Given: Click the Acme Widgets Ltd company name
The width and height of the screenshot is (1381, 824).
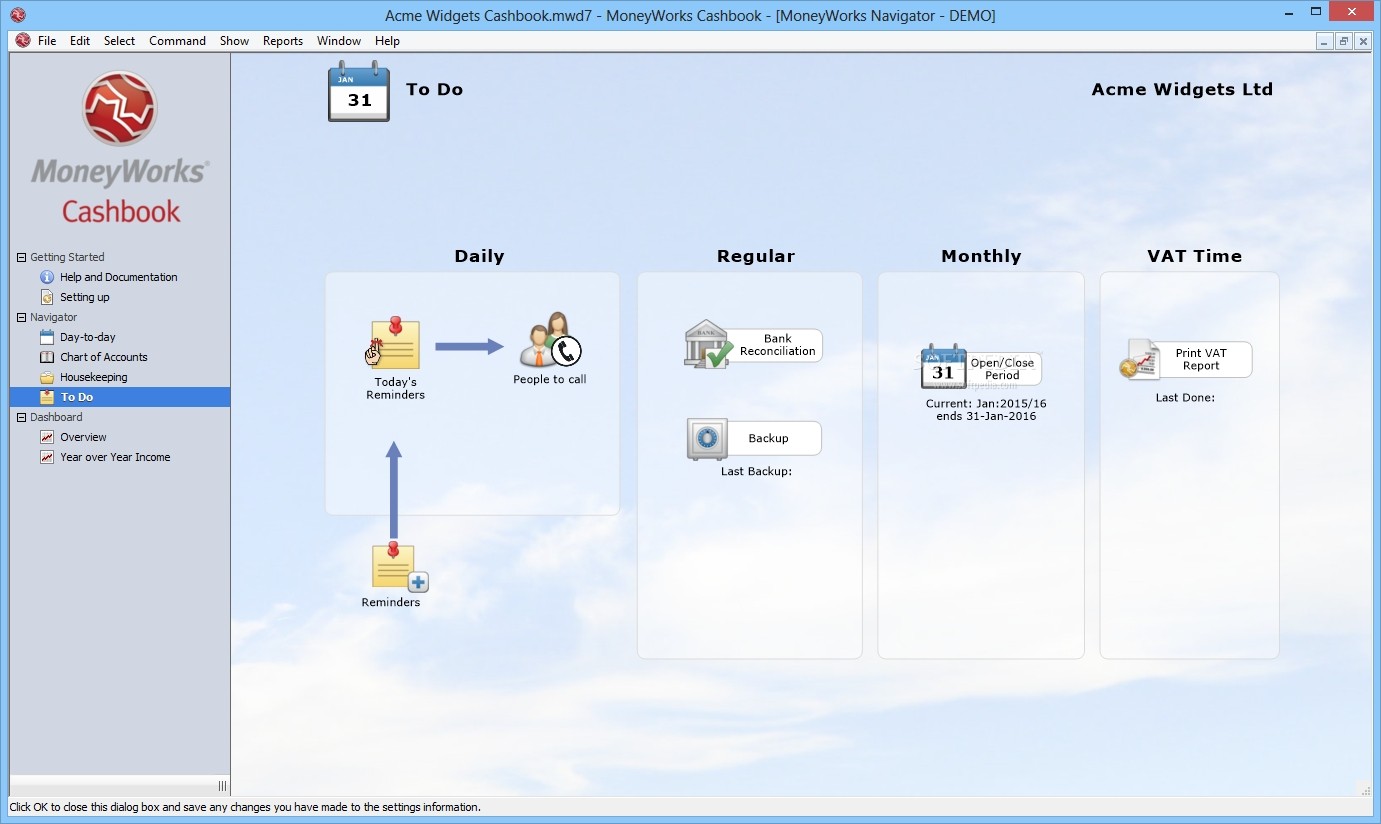Looking at the screenshot, I should pyautogui.click(x=1182, y=89).
